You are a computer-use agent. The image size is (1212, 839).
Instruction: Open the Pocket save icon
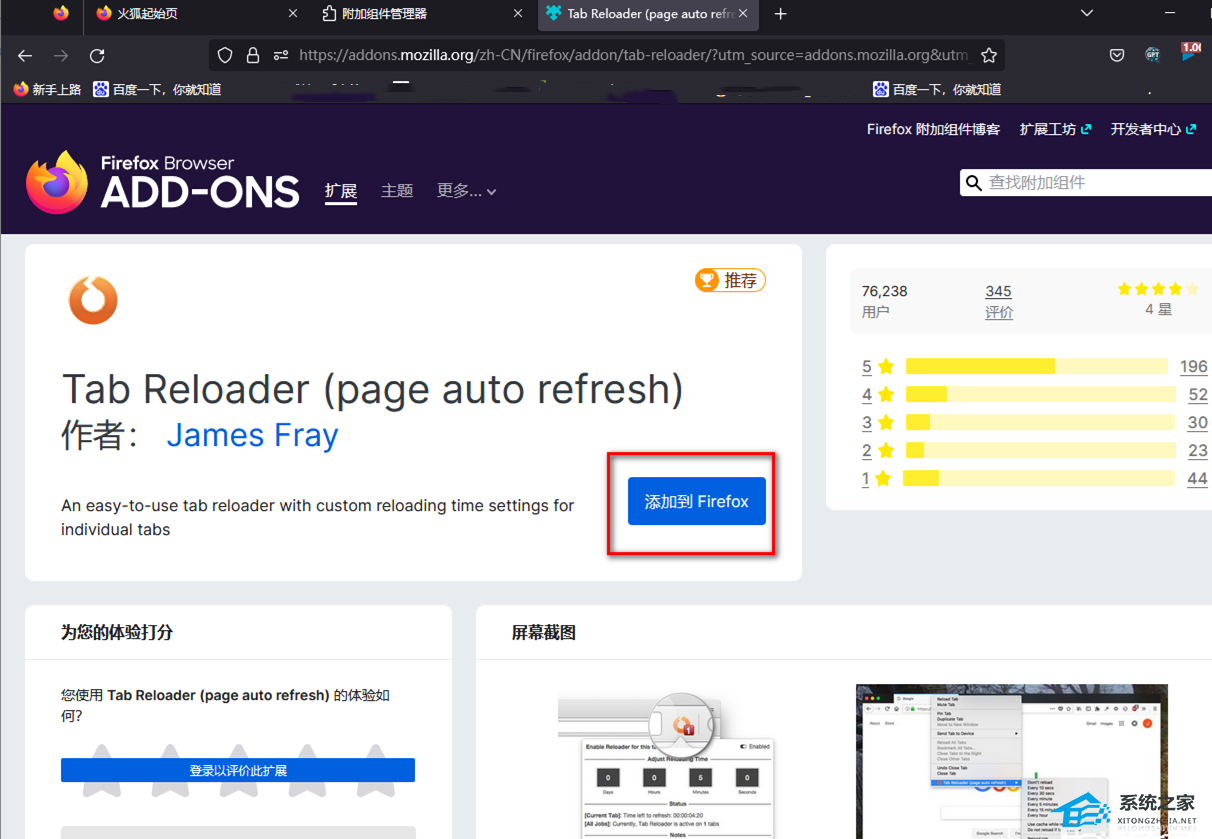1117,56
